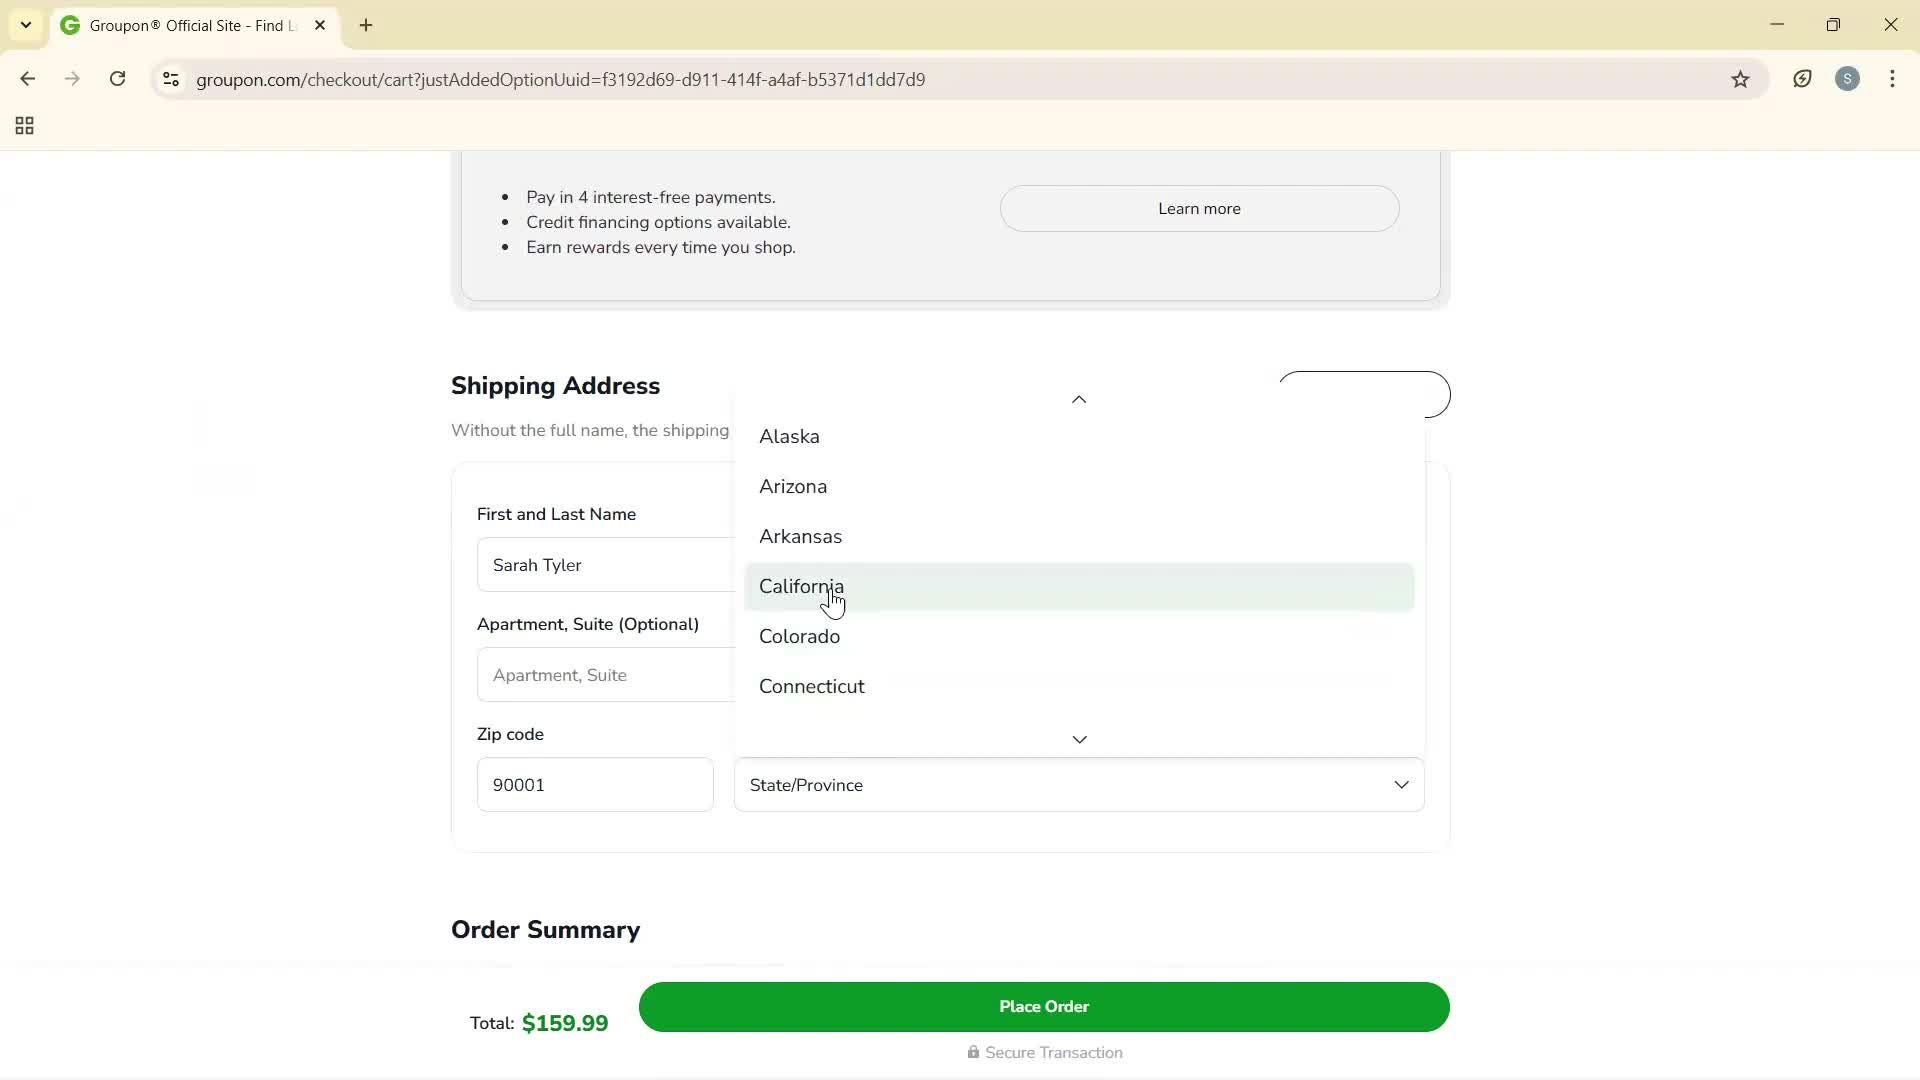Screen dimensions: 1920x1080
Task: Click the Zip code input field
Action: (595, 785)
